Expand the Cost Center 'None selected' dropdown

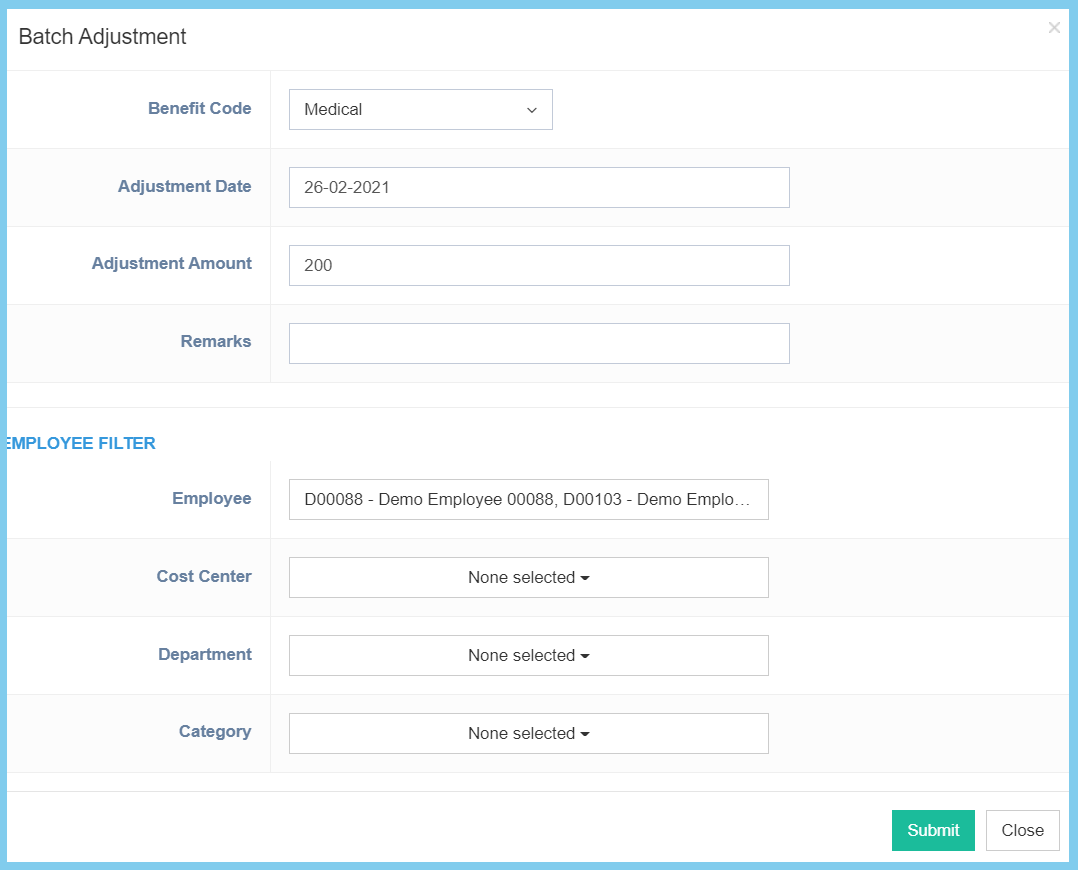pyautogui.click(x=528, y=578)
